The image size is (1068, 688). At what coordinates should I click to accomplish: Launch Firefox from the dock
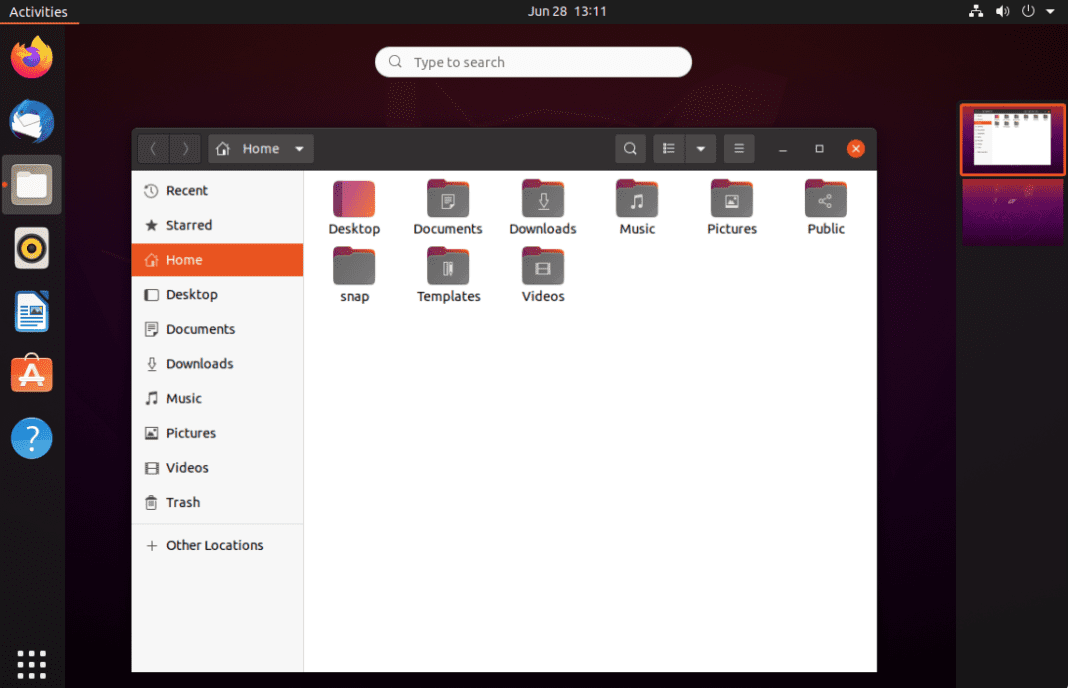(x=31, y=57)
